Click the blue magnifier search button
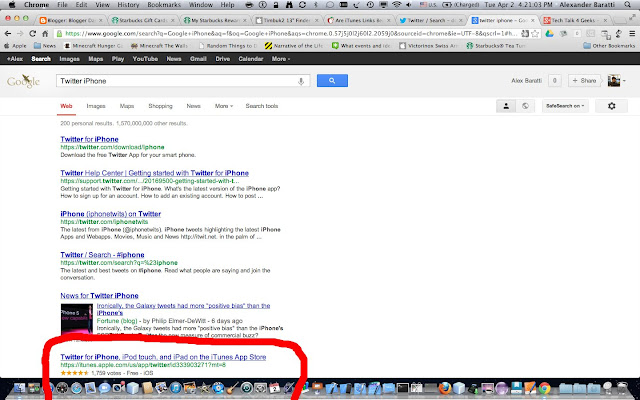The width and height of the screenshot is (640, 400). (x=332, y=81)
